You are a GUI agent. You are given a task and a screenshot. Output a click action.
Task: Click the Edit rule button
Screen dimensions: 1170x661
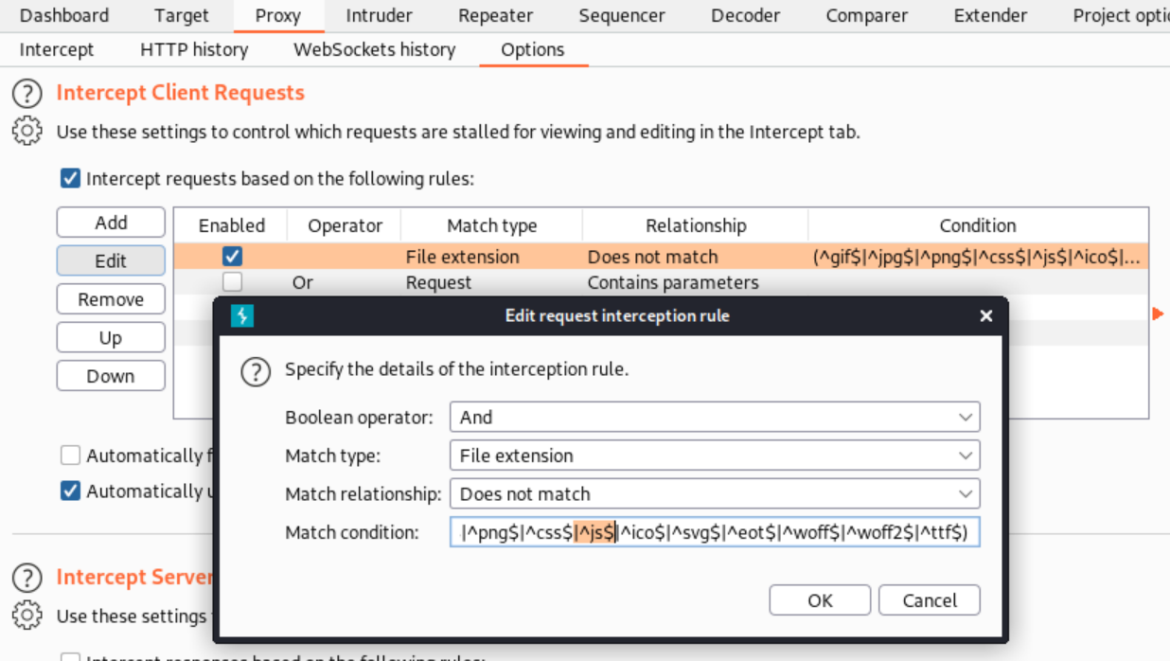point(110,260)
